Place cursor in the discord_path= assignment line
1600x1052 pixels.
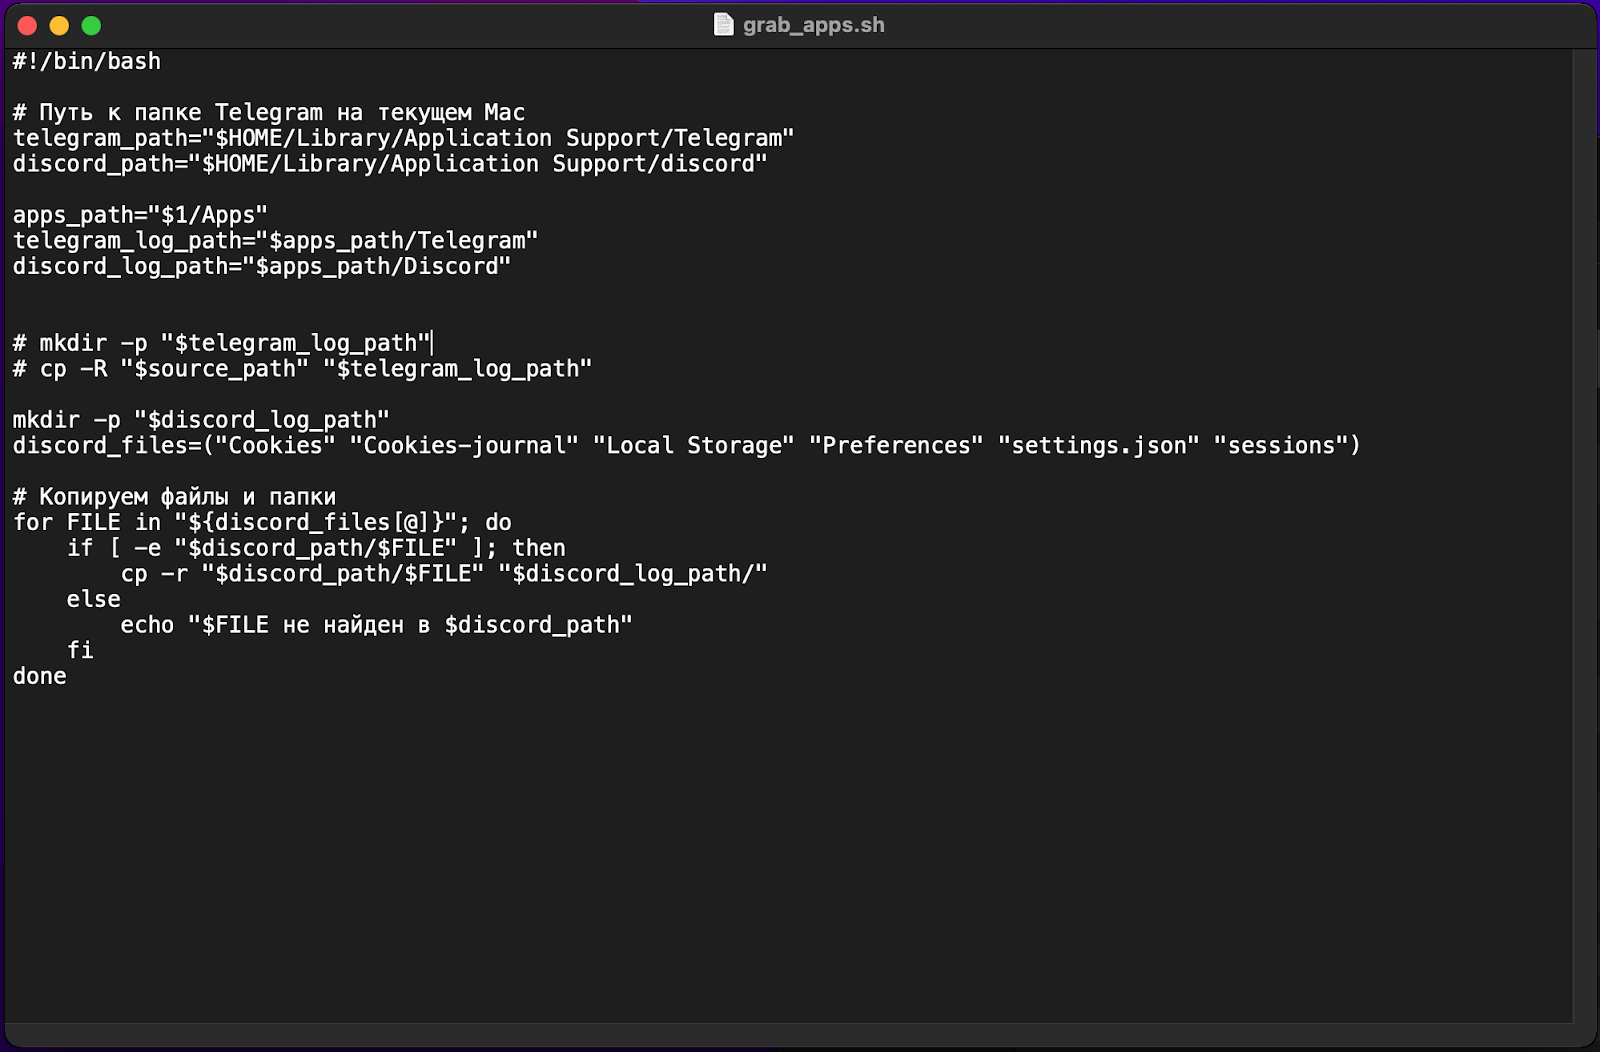coord(390,164)
